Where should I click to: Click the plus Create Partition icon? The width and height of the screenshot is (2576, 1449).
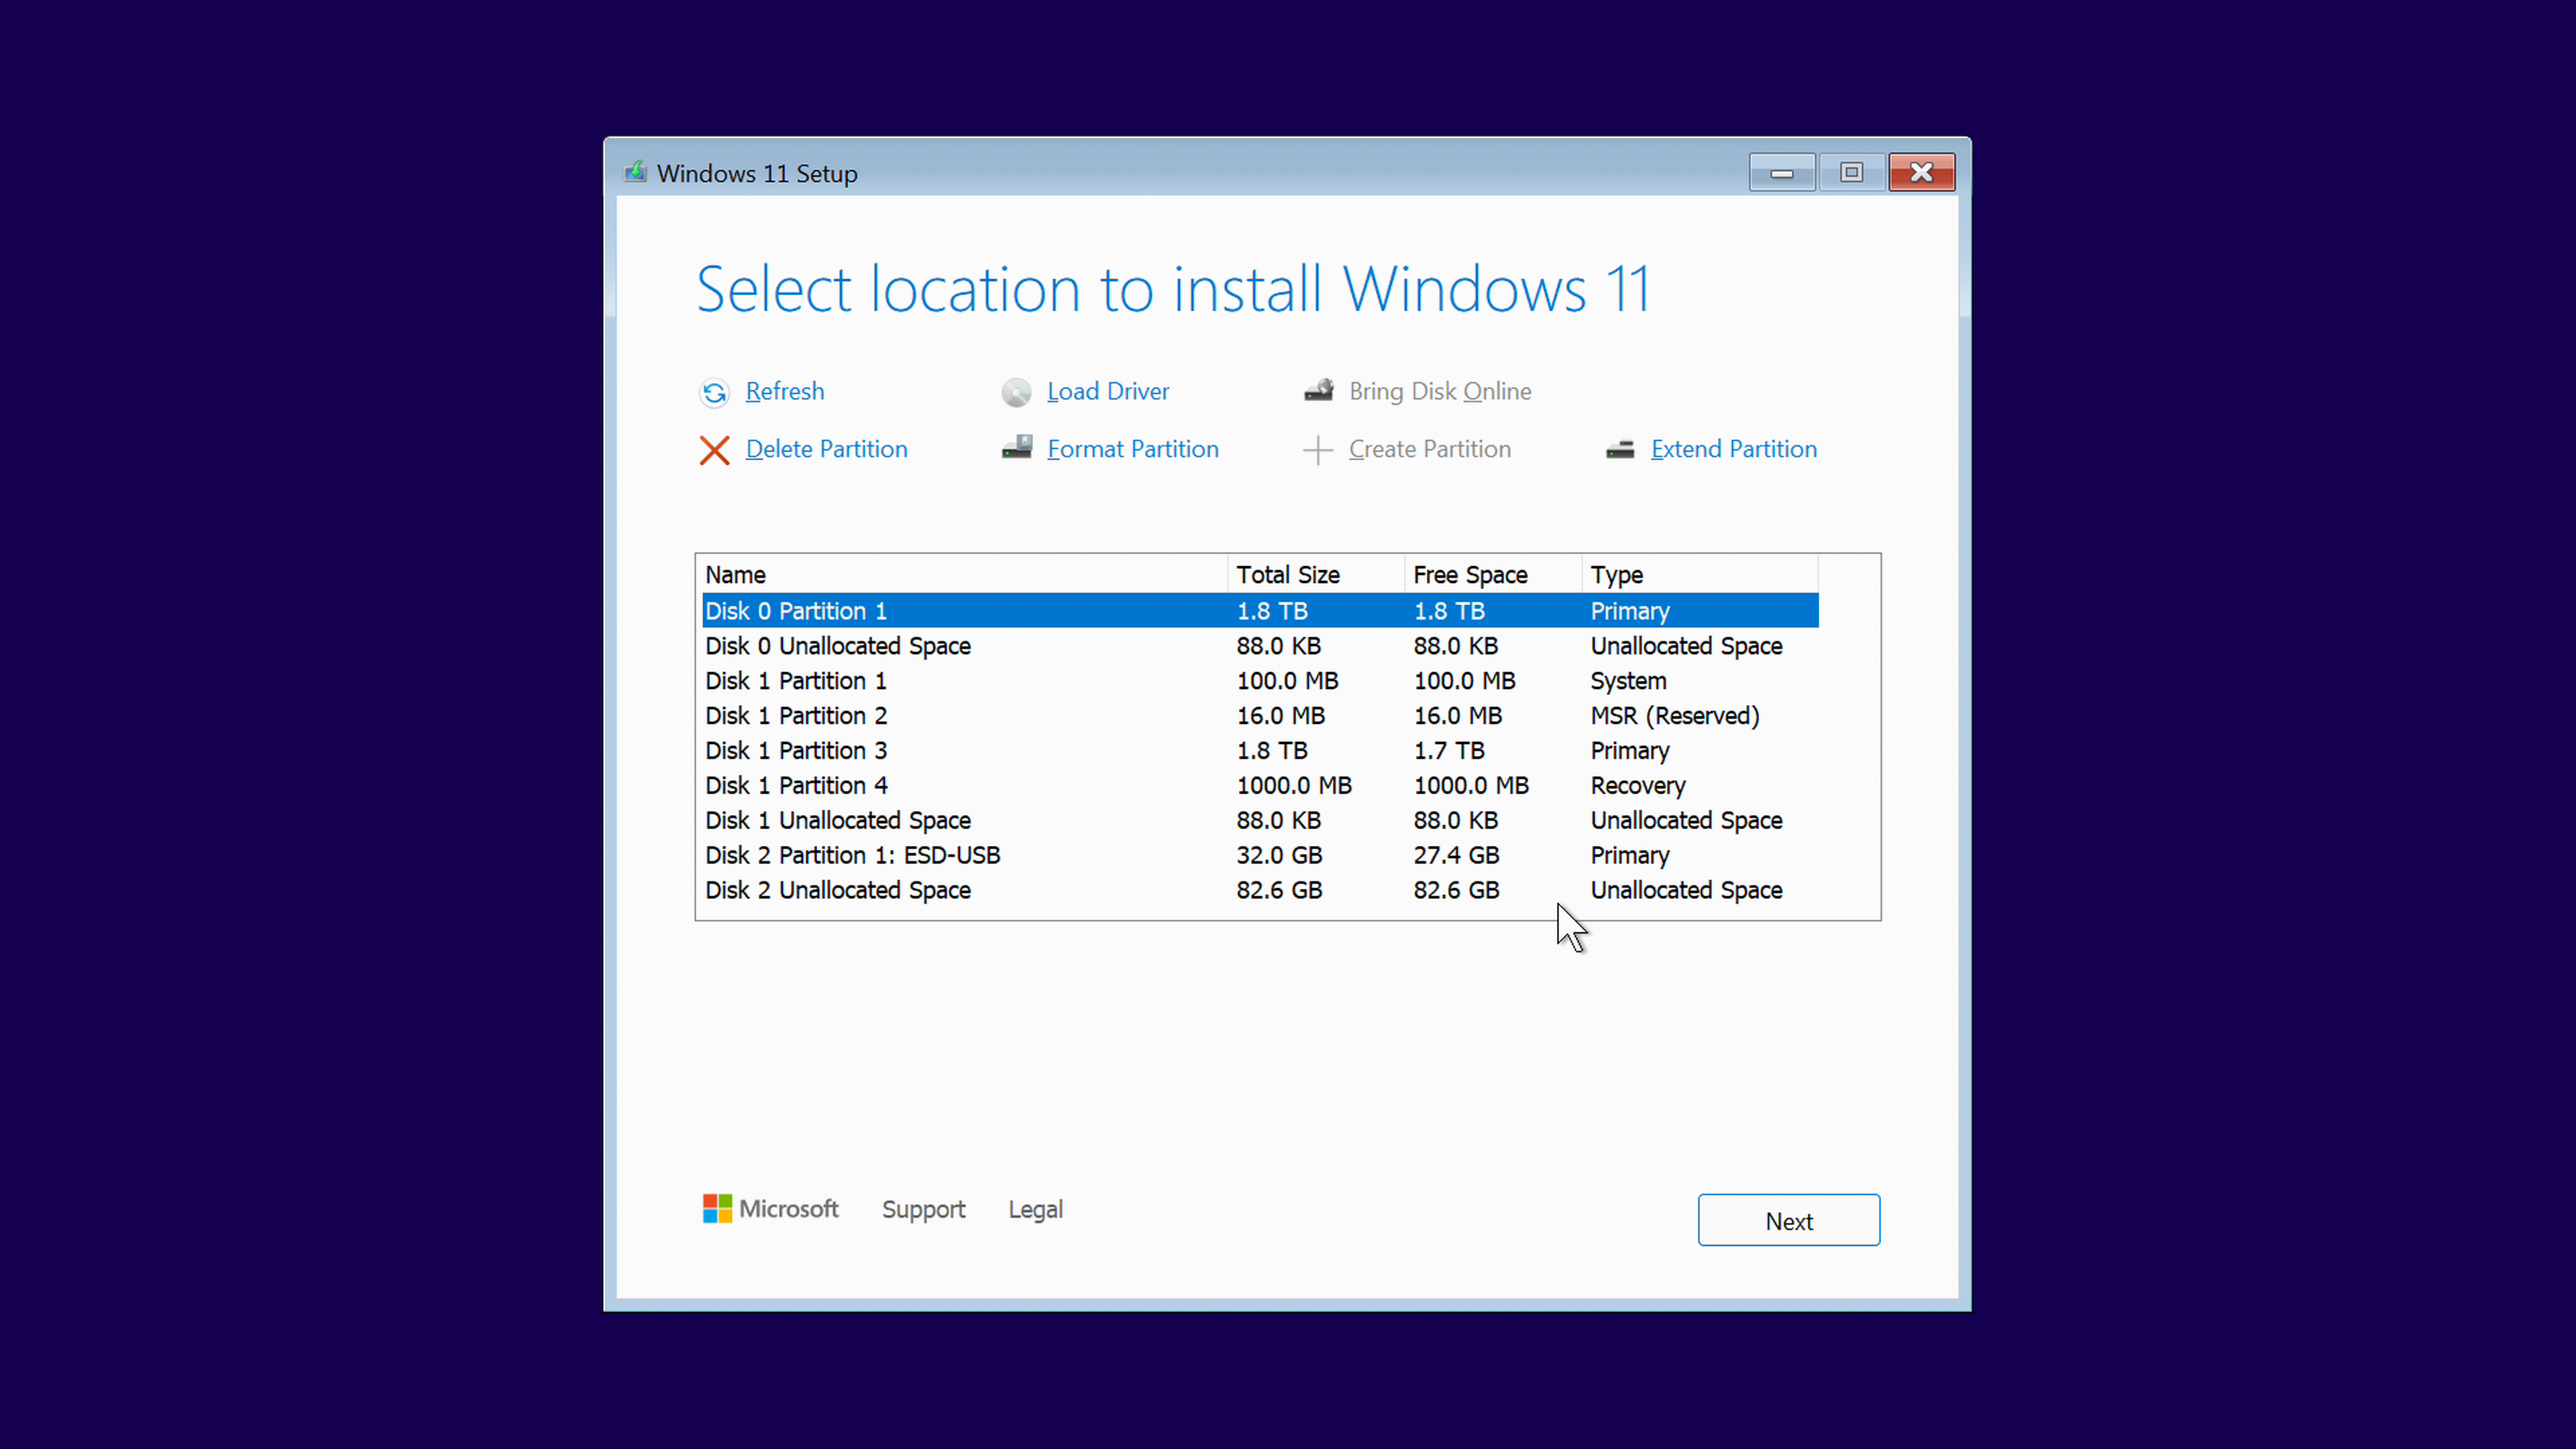point(1318,450)
